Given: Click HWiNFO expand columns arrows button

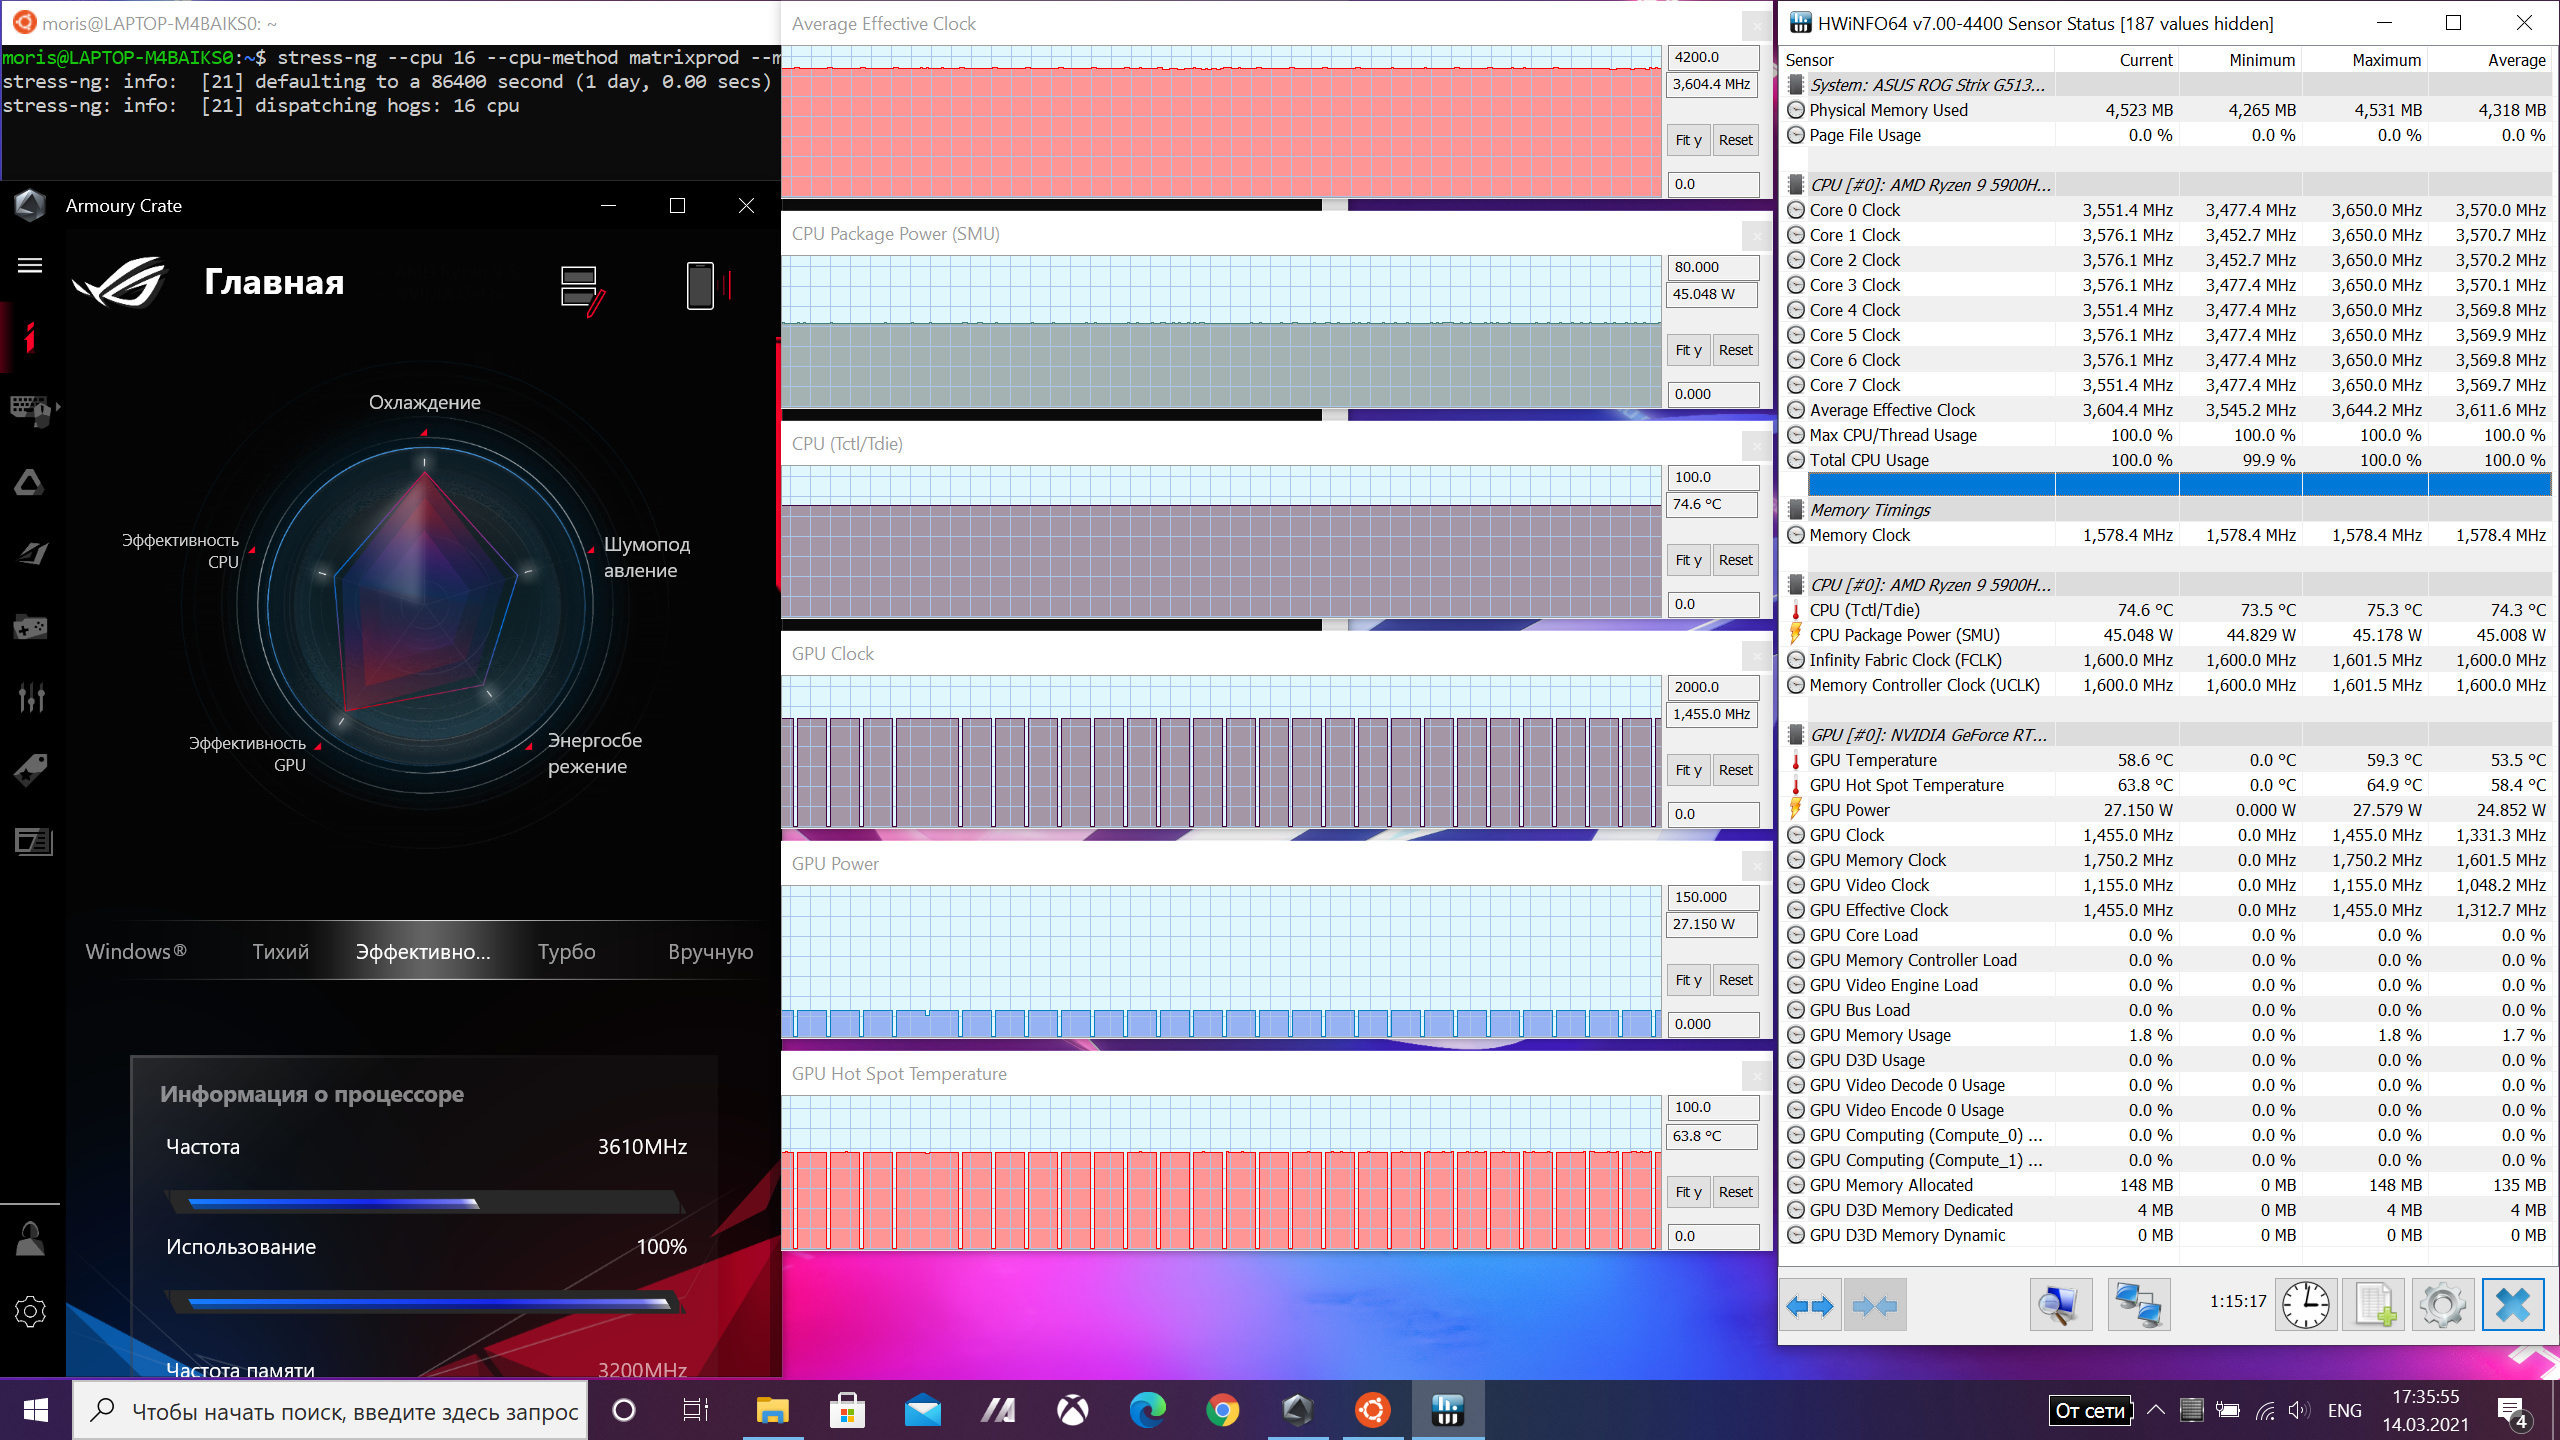Looking at the screenshot, I should click(x=1810, y=1305).
